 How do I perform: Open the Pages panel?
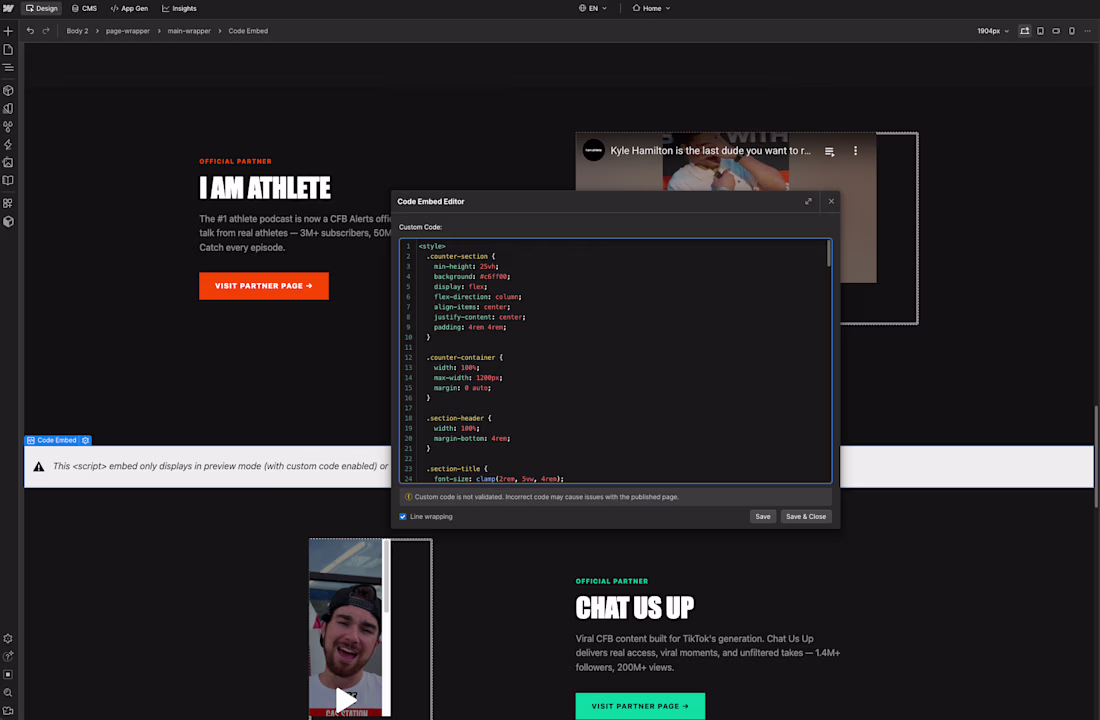pos(8,50)
